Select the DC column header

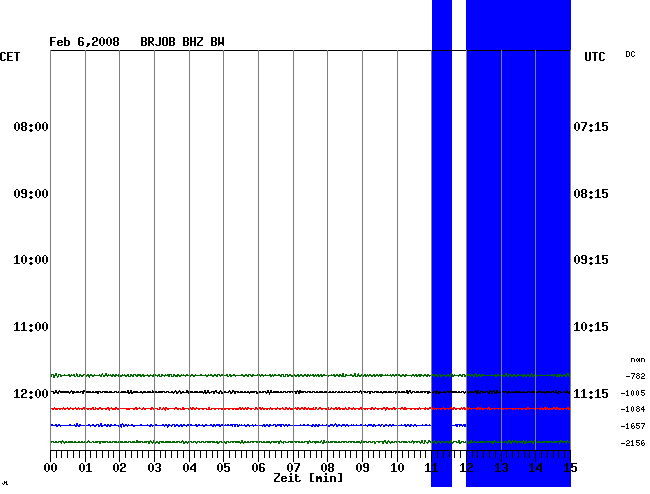pos(630,54)
